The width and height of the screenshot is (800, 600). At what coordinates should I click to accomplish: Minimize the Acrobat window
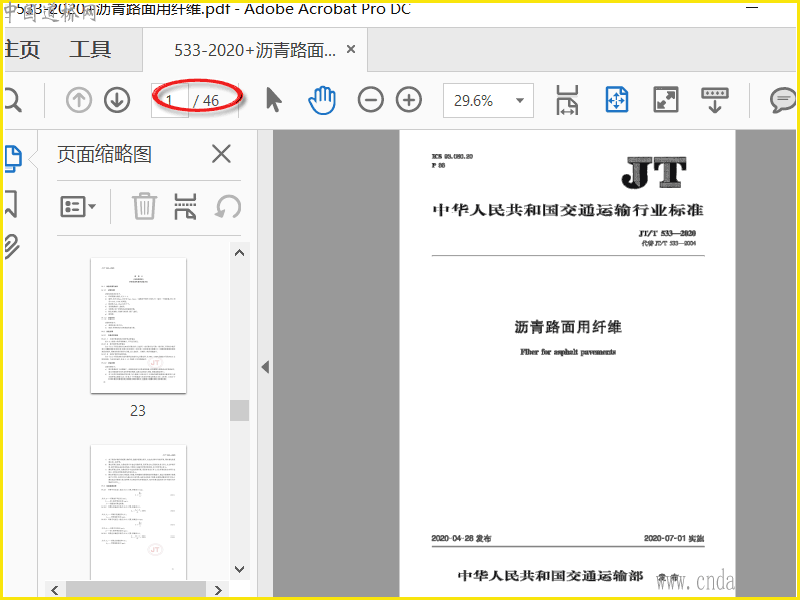pos(752,8)
